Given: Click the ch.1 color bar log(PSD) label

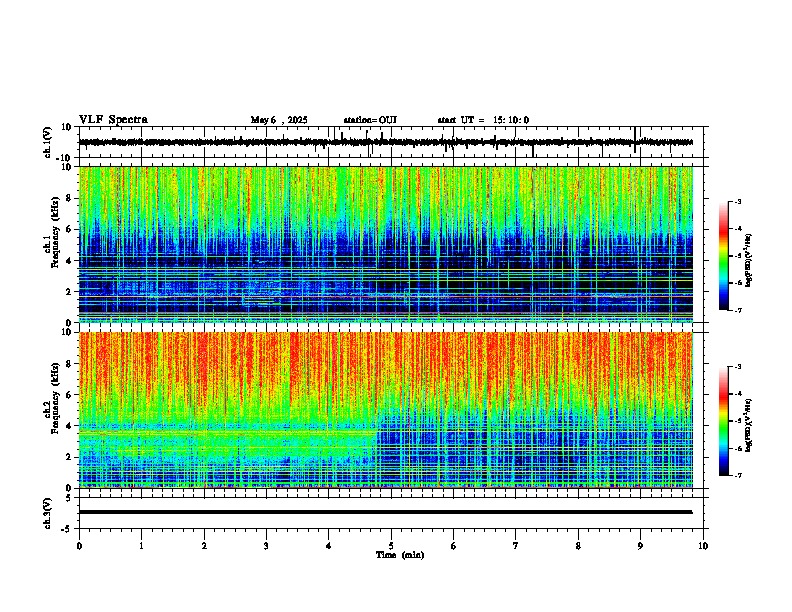Looking at the screenshot, I should (748, 261).
